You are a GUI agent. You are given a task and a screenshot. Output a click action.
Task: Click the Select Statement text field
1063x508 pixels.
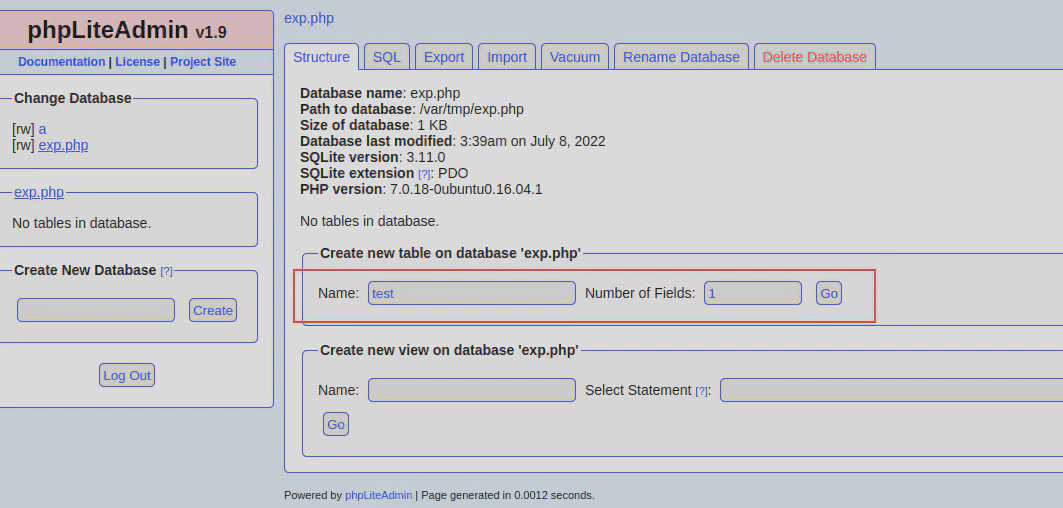tap(890, 390)
